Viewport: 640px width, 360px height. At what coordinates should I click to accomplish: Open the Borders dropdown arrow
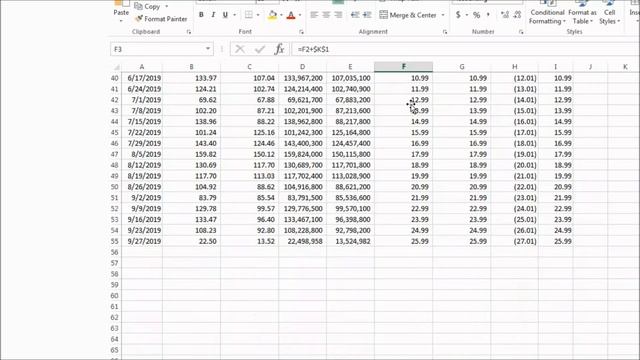(x=258, y=15)
